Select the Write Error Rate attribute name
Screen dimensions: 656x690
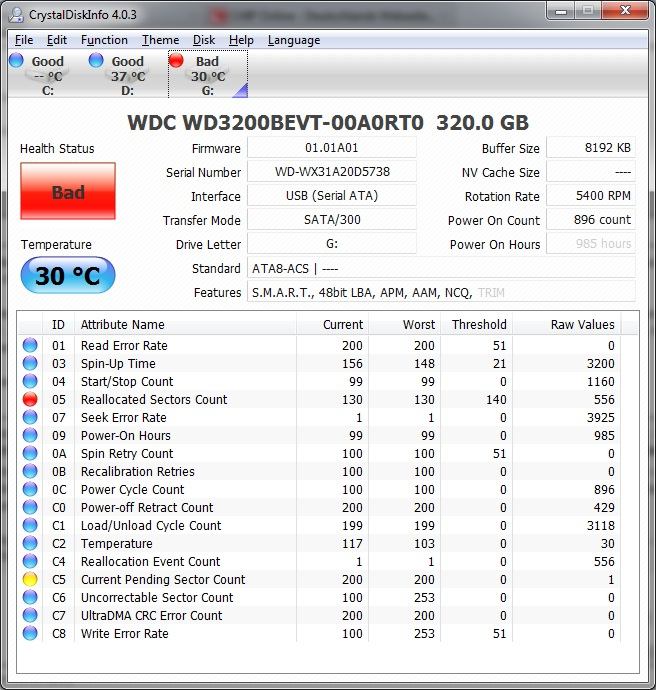click(125, 633)
